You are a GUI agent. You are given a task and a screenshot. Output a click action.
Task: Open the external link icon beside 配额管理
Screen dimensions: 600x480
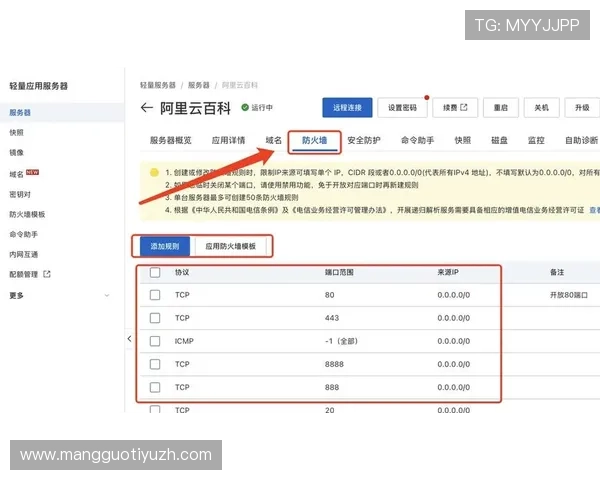47,274
